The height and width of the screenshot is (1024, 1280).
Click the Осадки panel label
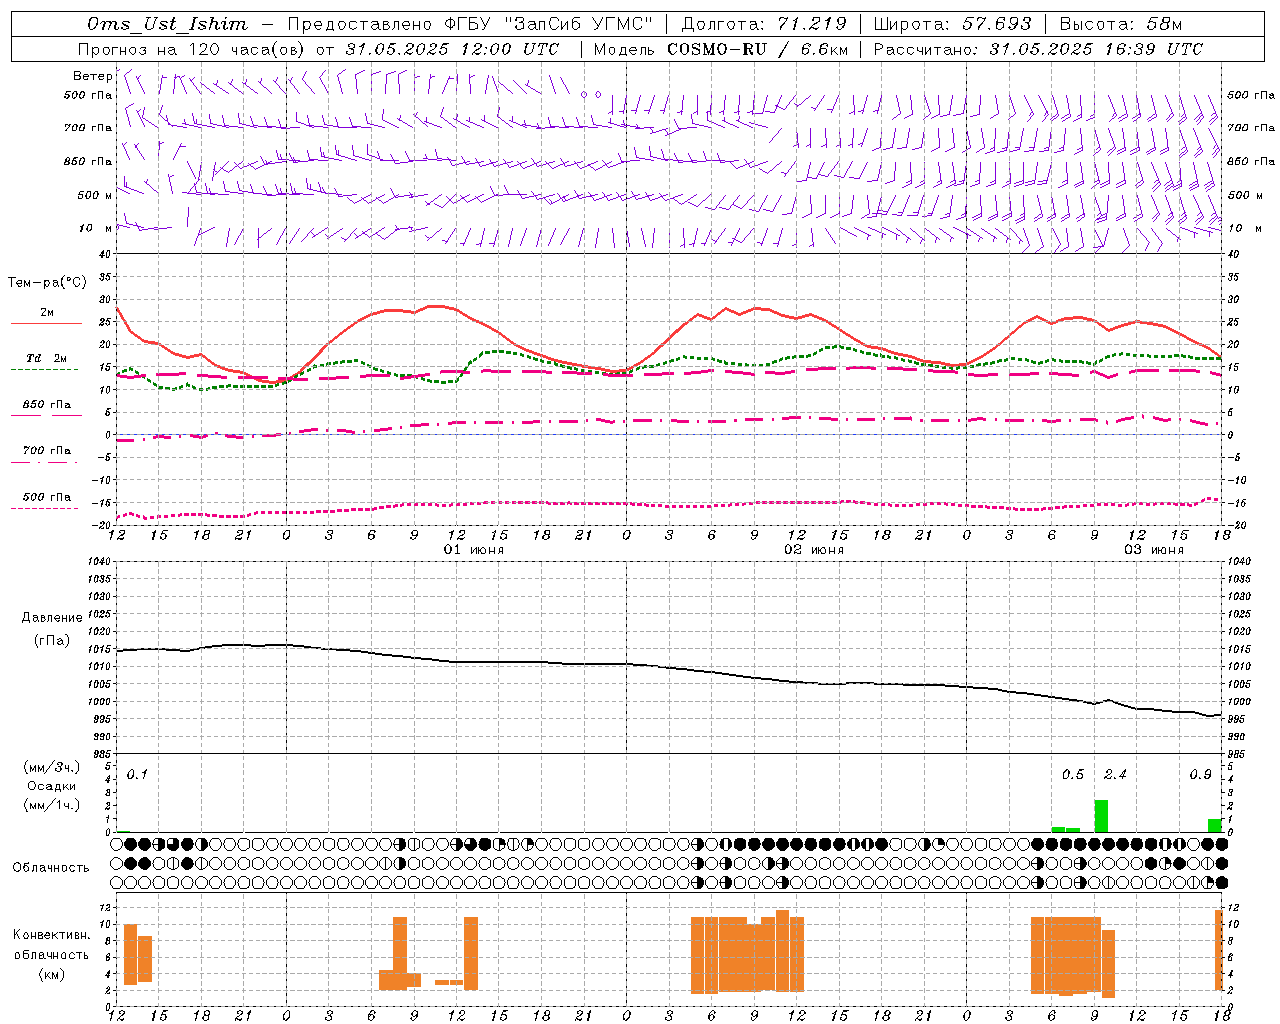pos(52,786)
